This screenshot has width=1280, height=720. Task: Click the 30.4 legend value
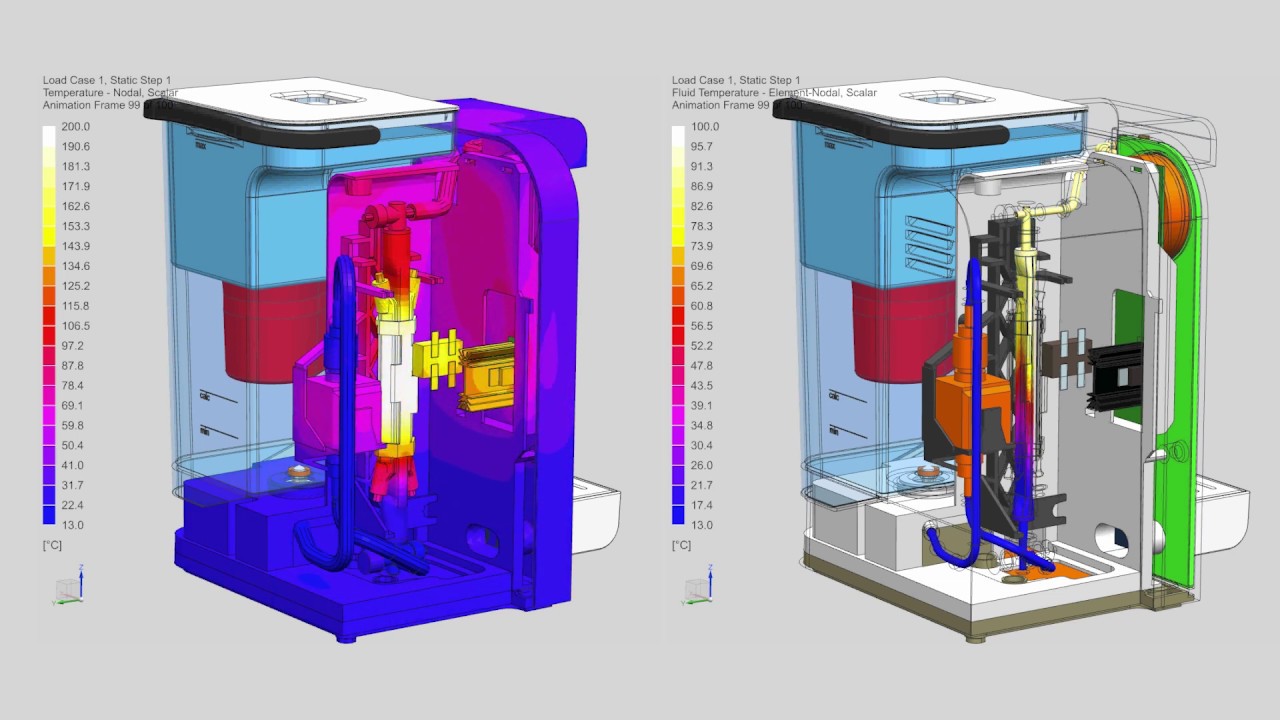[702, 446]
